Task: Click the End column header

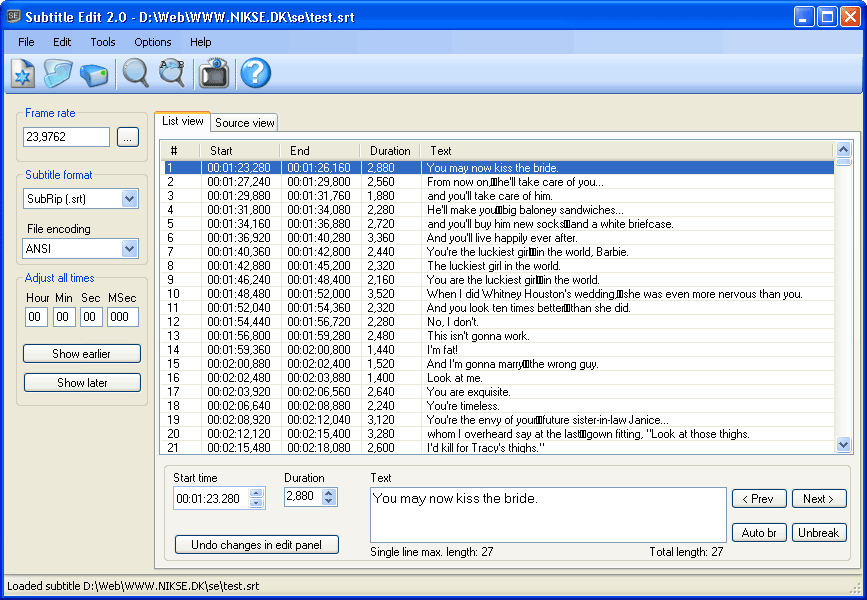Action: [x=321, y=151]
